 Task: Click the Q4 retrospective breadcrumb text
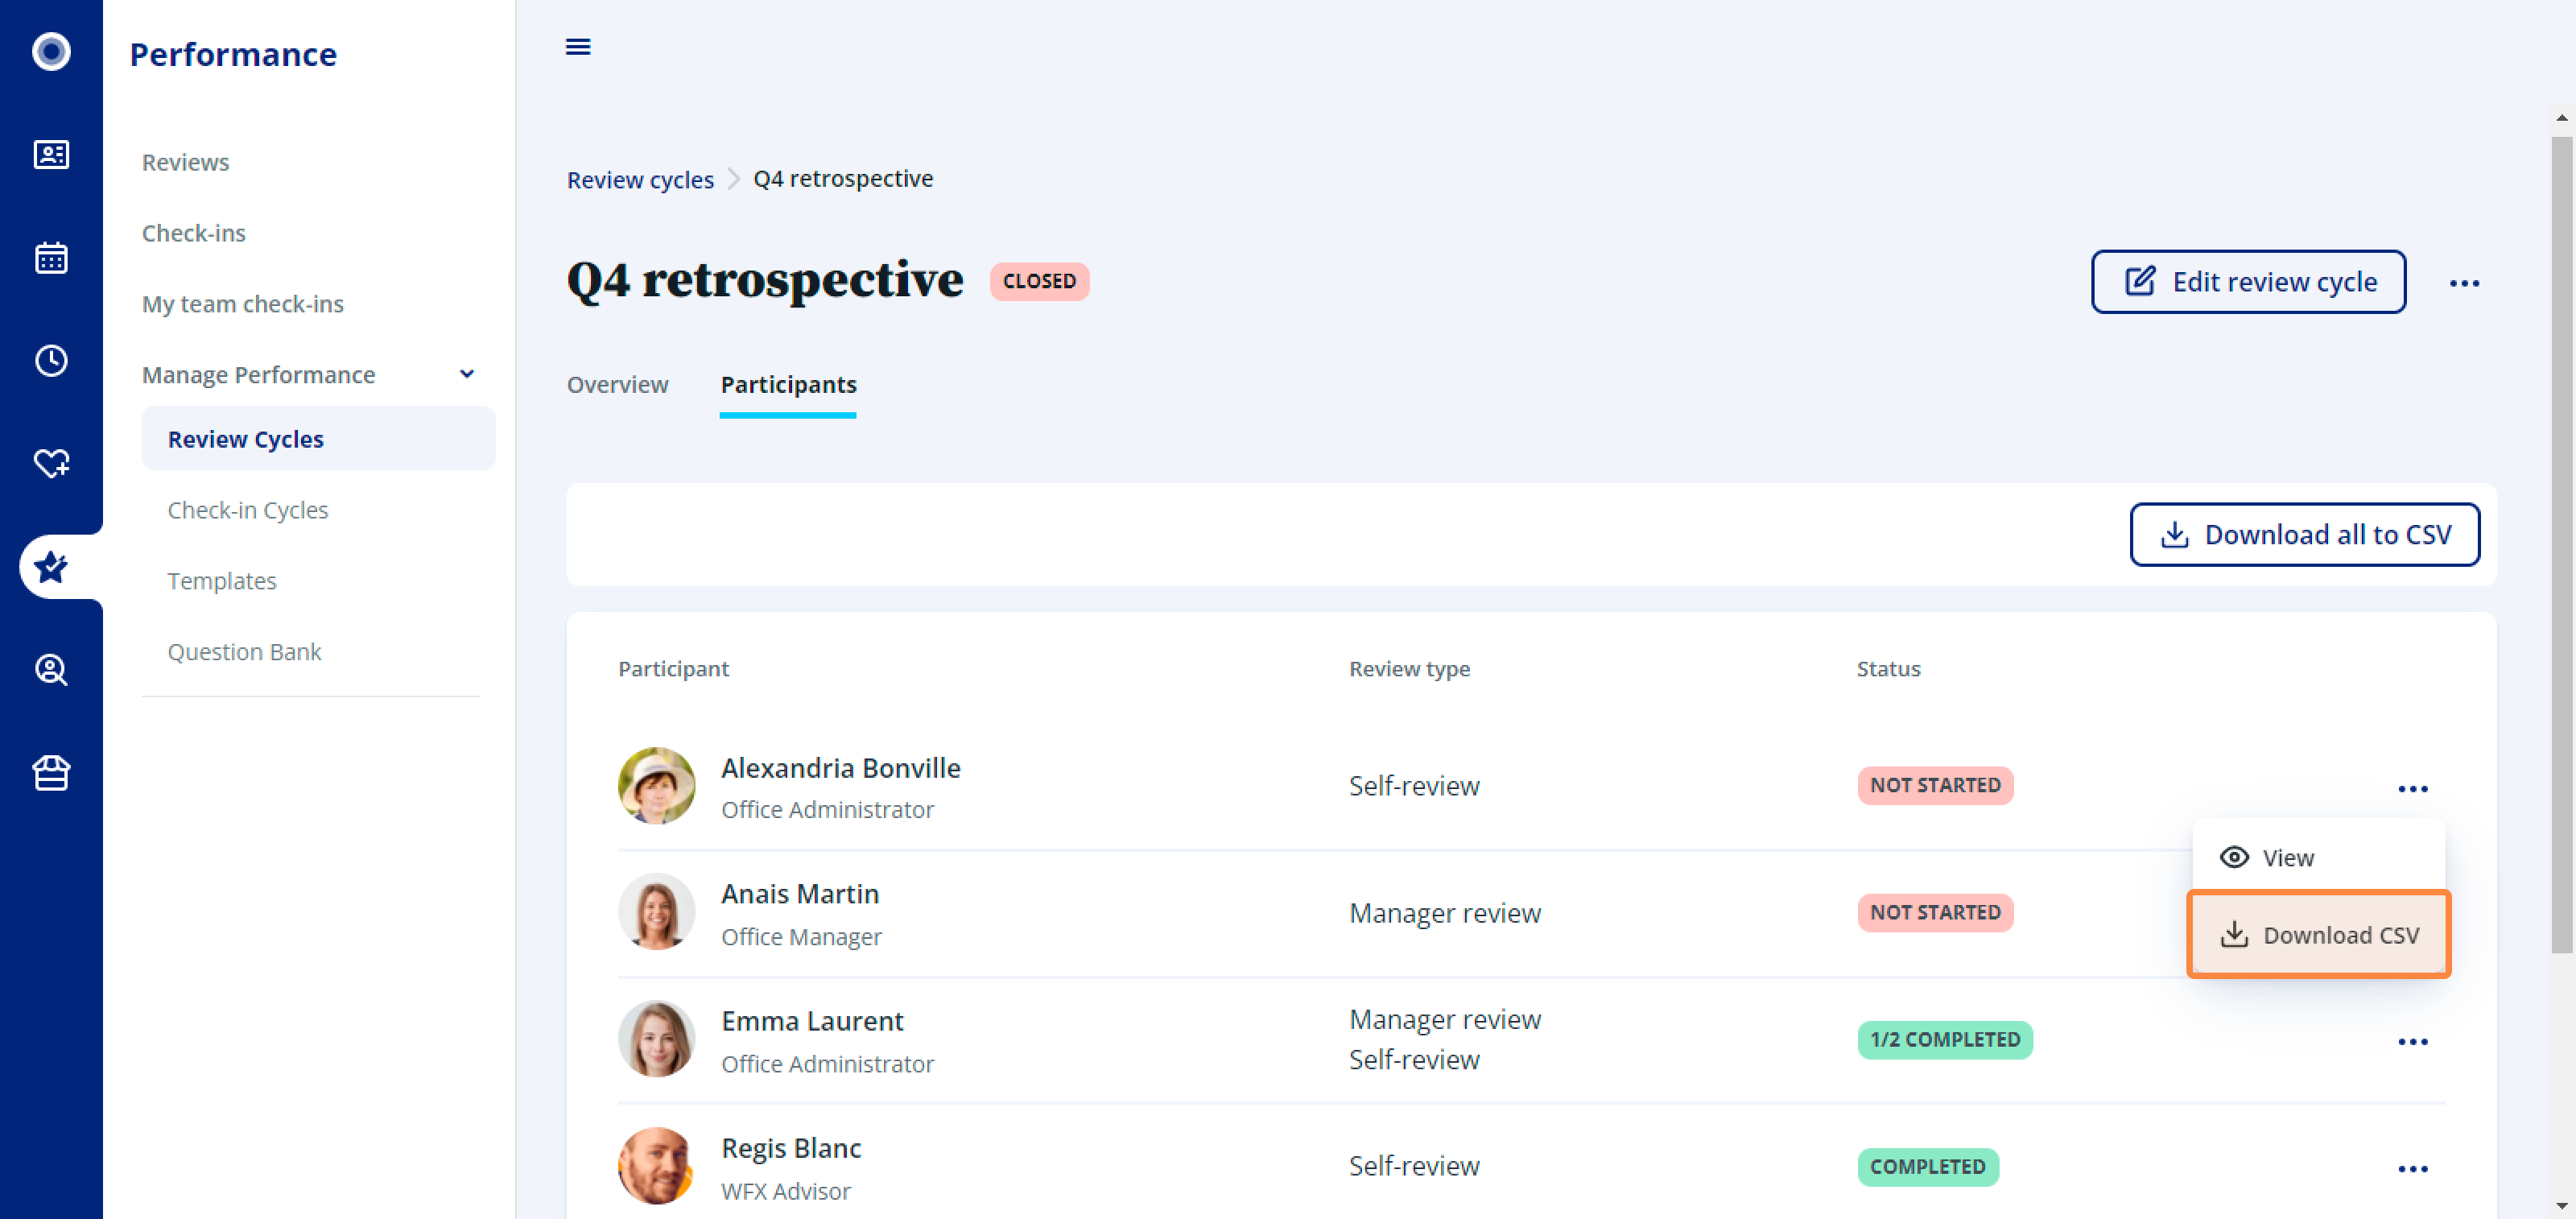coord(842,179)
